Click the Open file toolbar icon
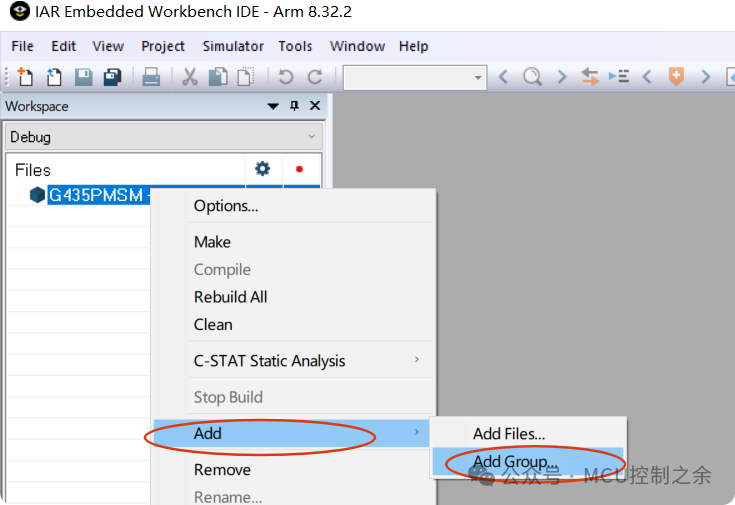735x505 pixels. tap(54, 77)
